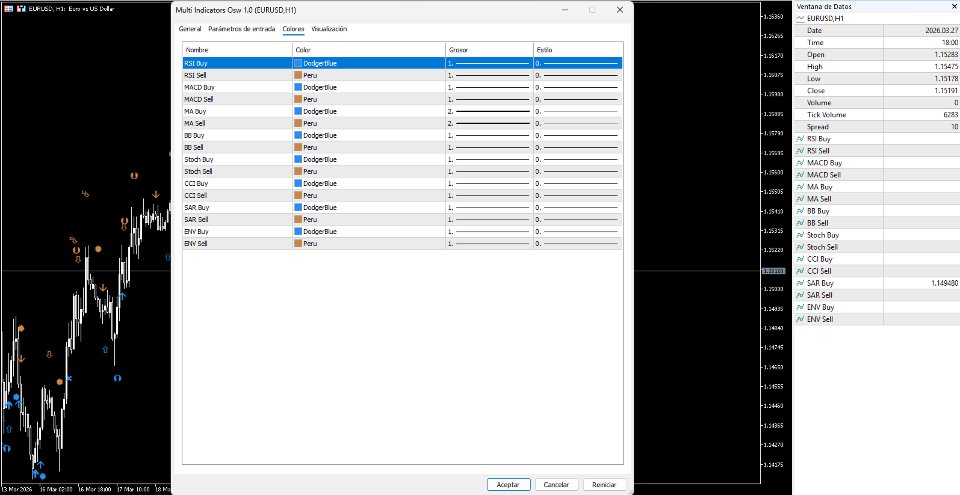Open the Estilo line style for CCI Sell
Screen dimensions: 960x495
click(577, 195)
